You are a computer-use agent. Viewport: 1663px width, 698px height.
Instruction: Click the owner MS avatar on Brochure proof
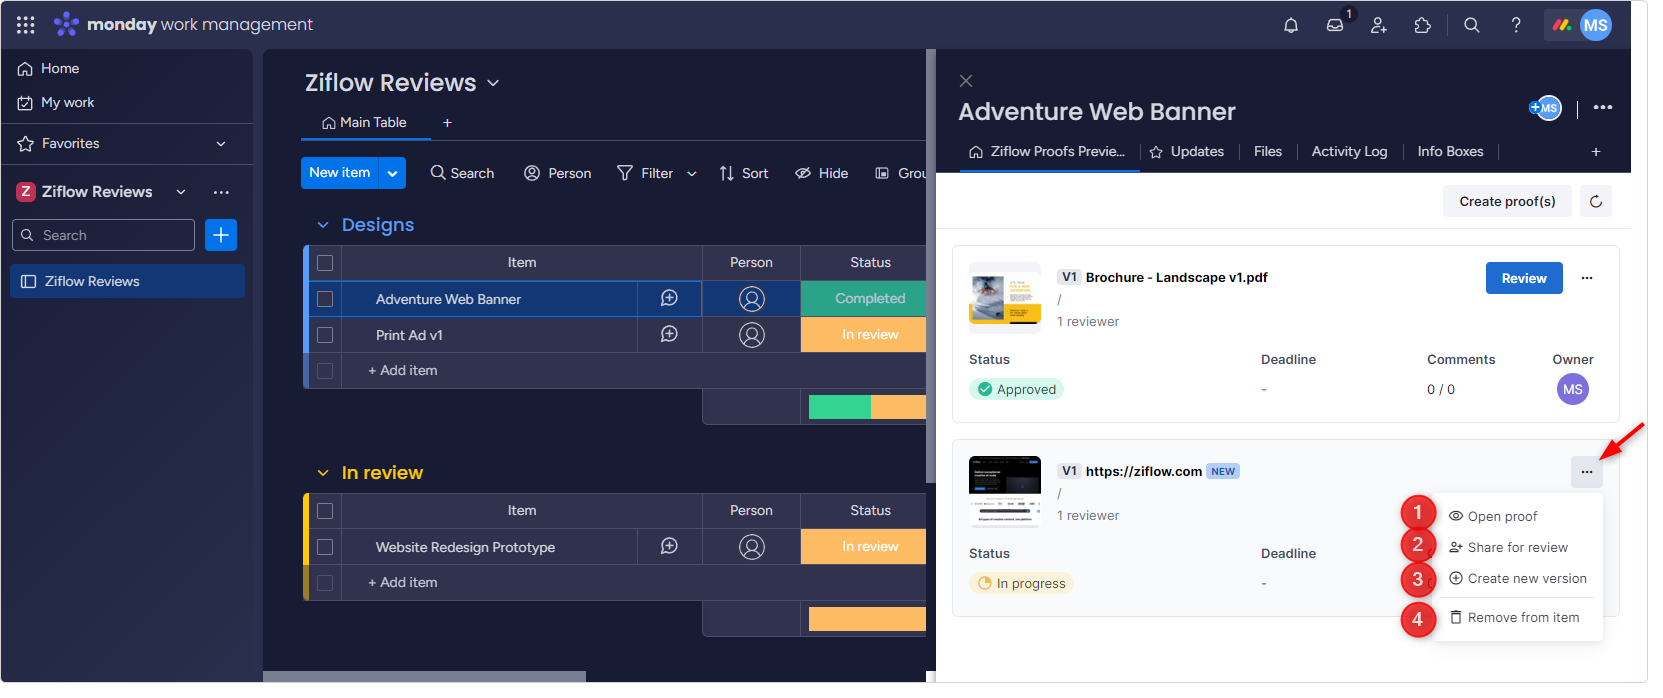pos(1573,389)
